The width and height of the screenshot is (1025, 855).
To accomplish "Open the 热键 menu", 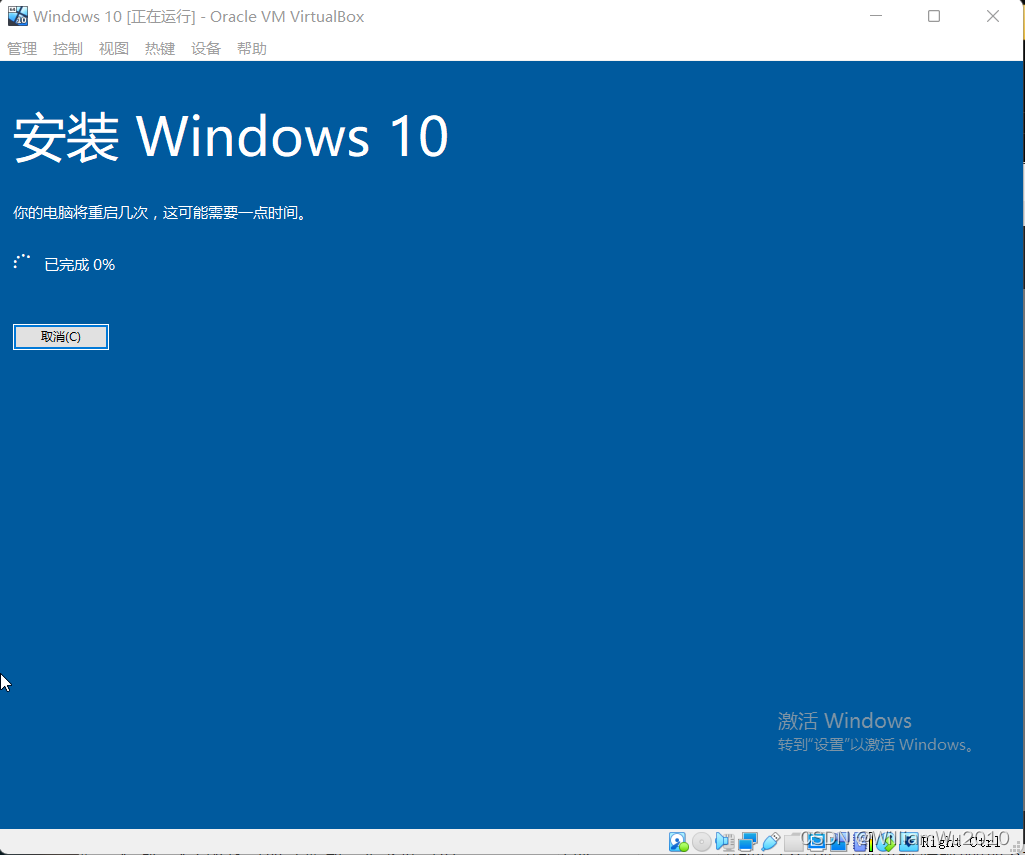I will (160, 49).
